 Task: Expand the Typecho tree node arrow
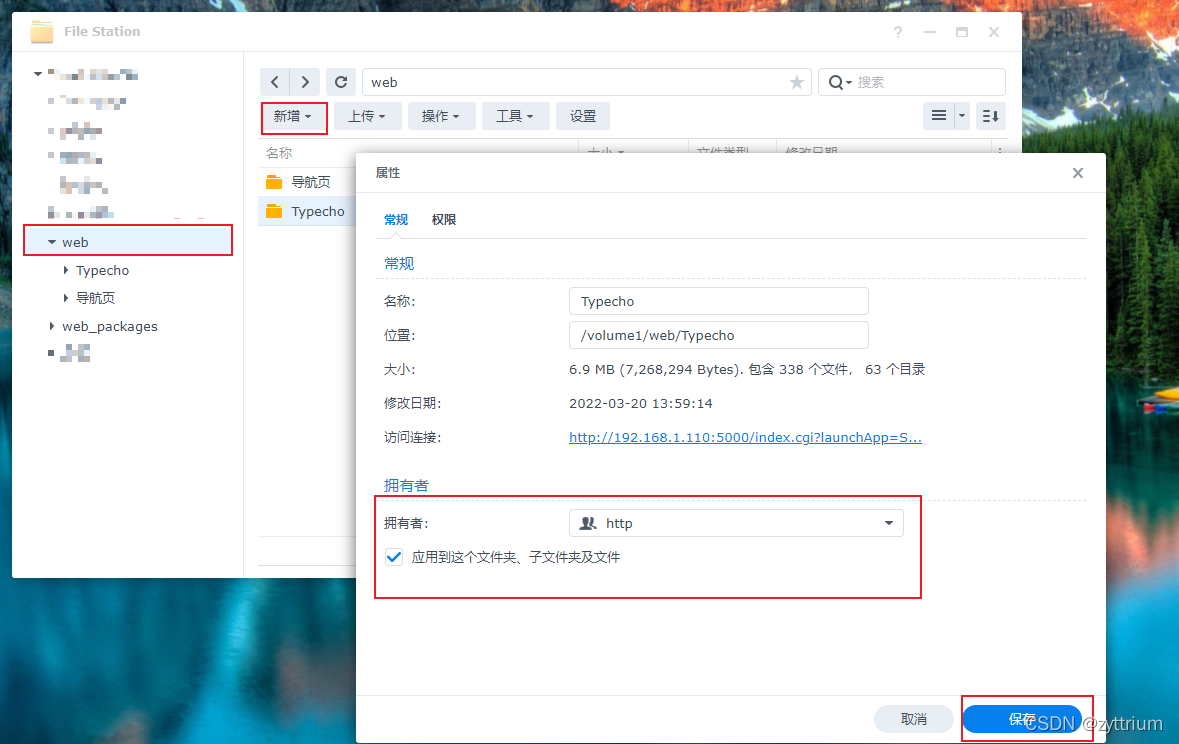66,270
